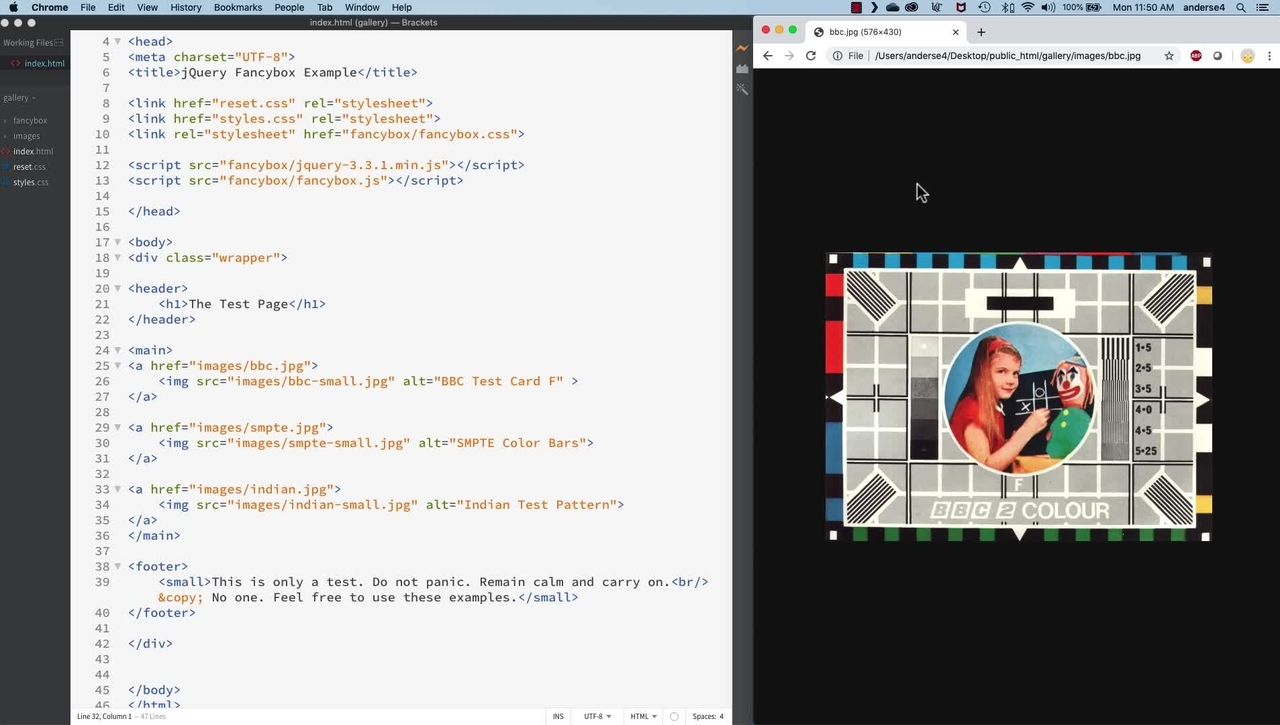Open a new Chrome tab with plus
This screenshot has width=1280, height=725.
(981, 32)
